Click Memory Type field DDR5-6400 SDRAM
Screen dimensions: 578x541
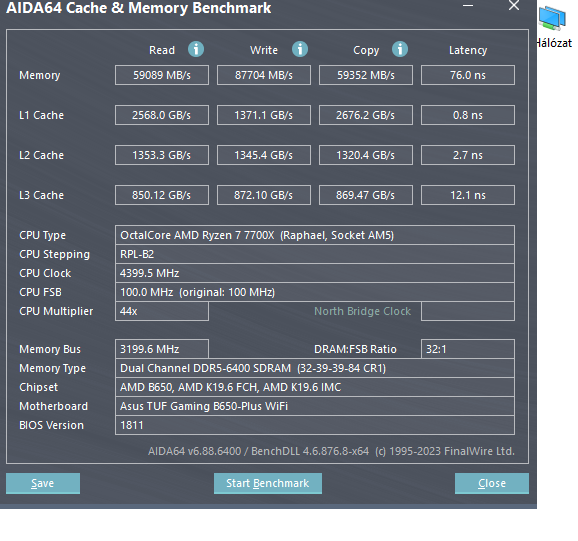pyautogui.click(x=315, y=368)
